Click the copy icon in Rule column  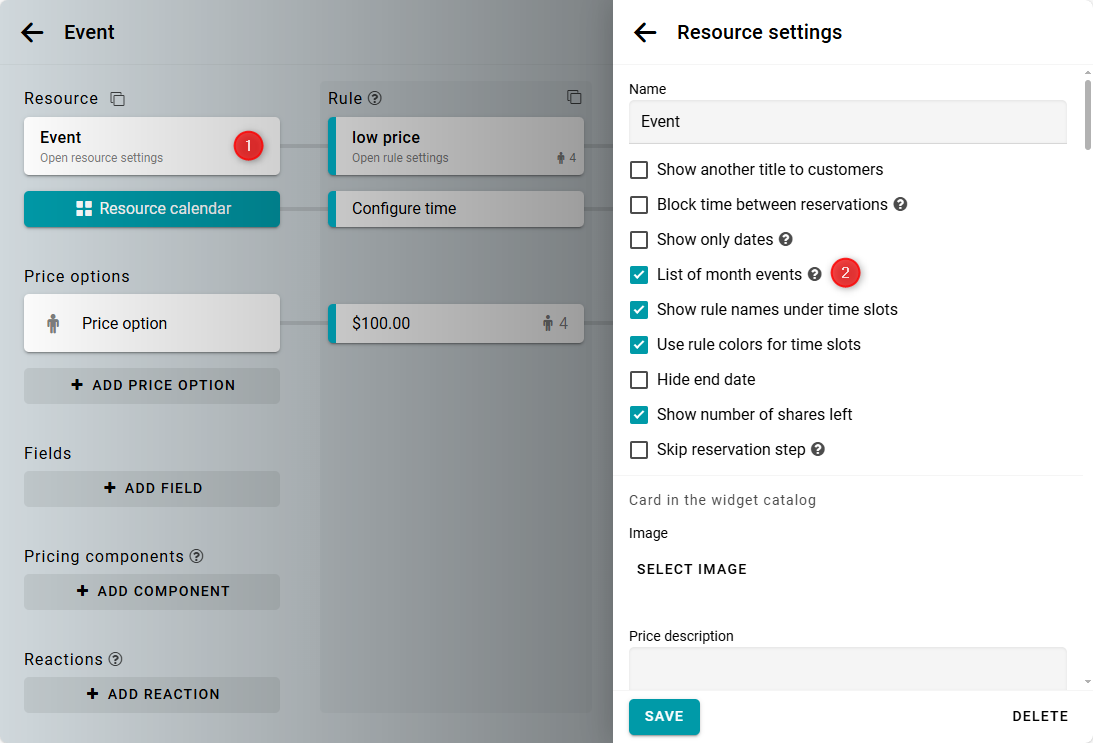tap(574, 97)
